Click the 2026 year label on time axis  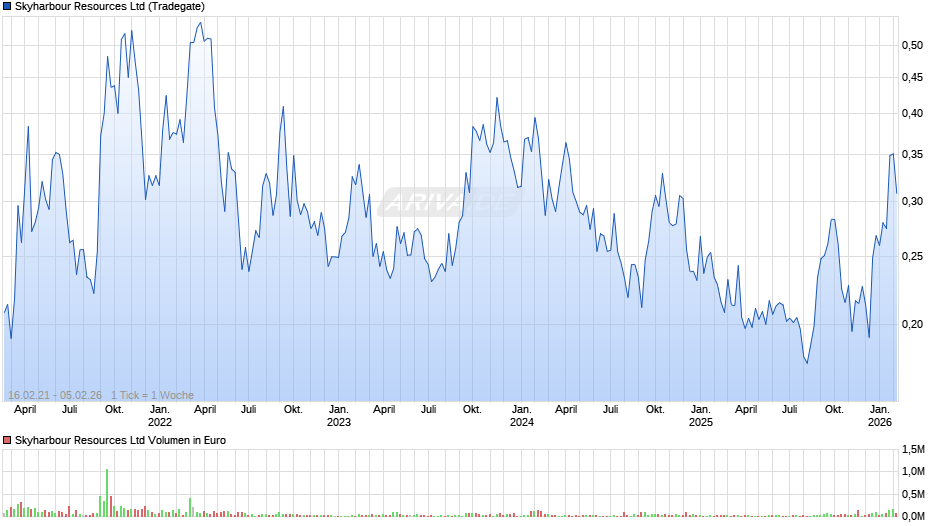coord(880,422)
